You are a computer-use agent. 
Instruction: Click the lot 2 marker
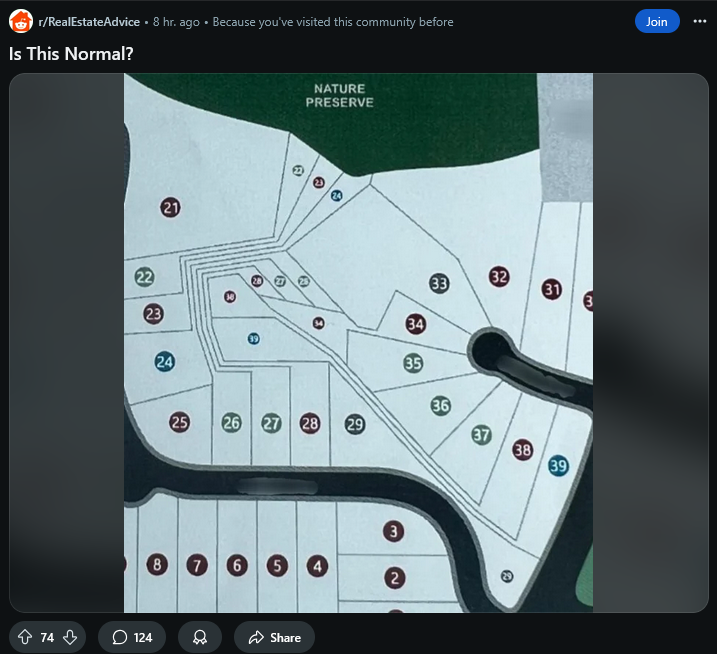(x=394, y=577)
